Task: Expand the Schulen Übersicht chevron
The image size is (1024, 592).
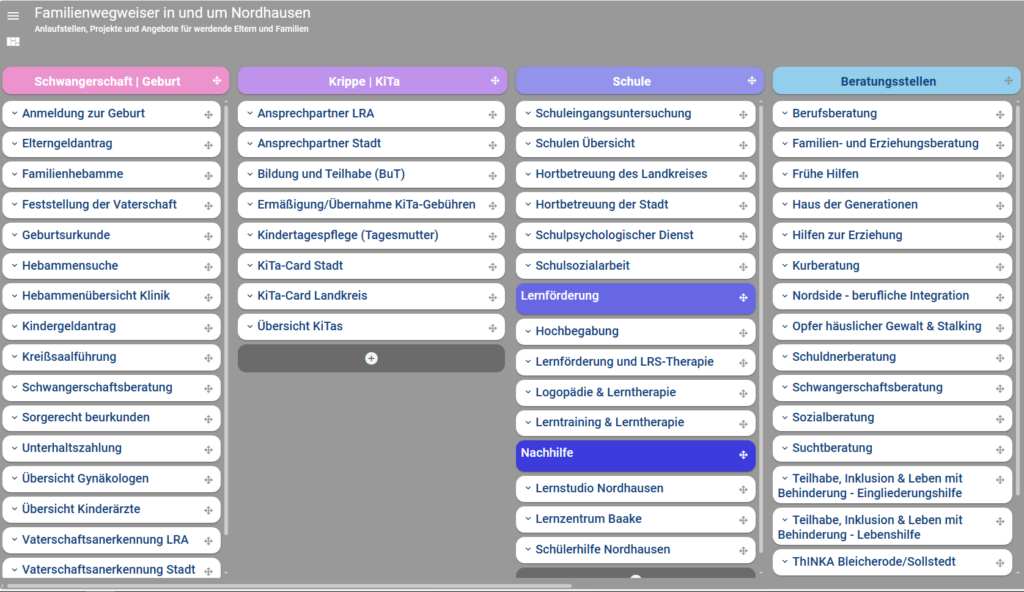Action: coord(528,144)
